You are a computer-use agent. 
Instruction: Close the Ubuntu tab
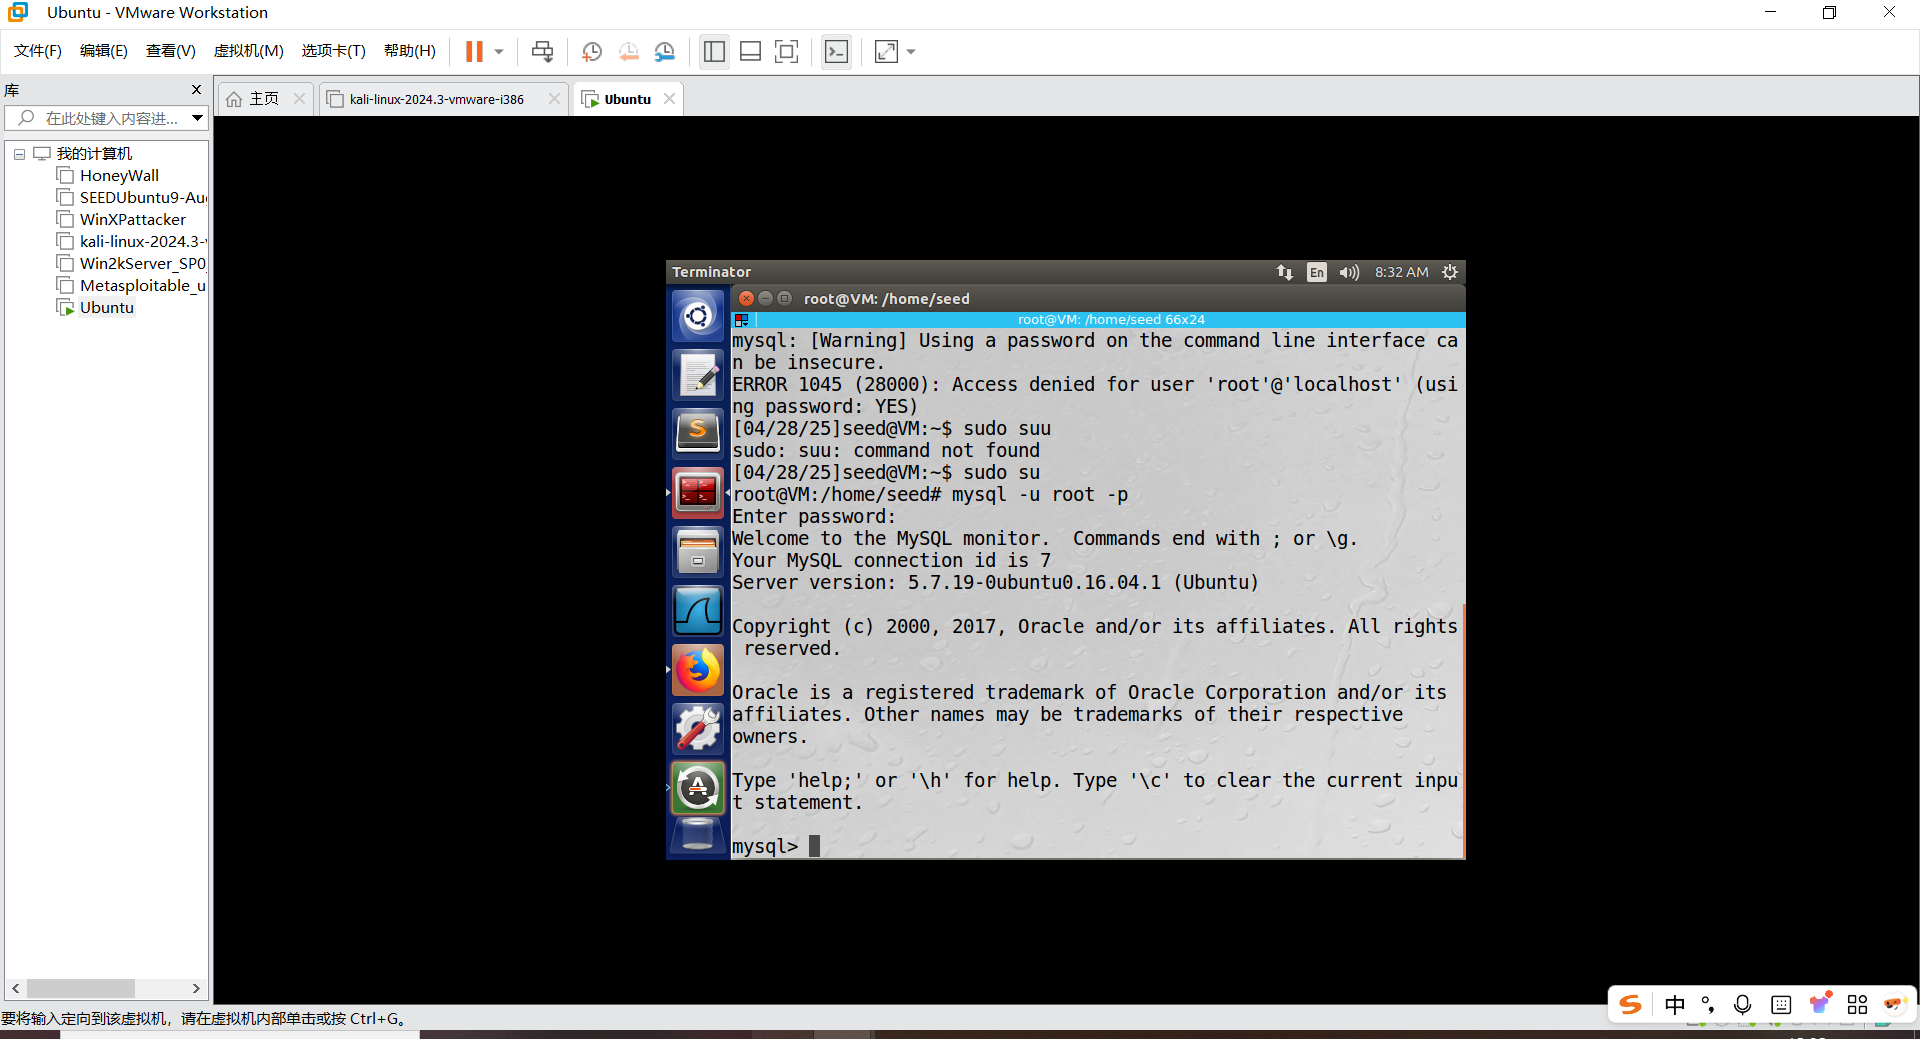669,99
